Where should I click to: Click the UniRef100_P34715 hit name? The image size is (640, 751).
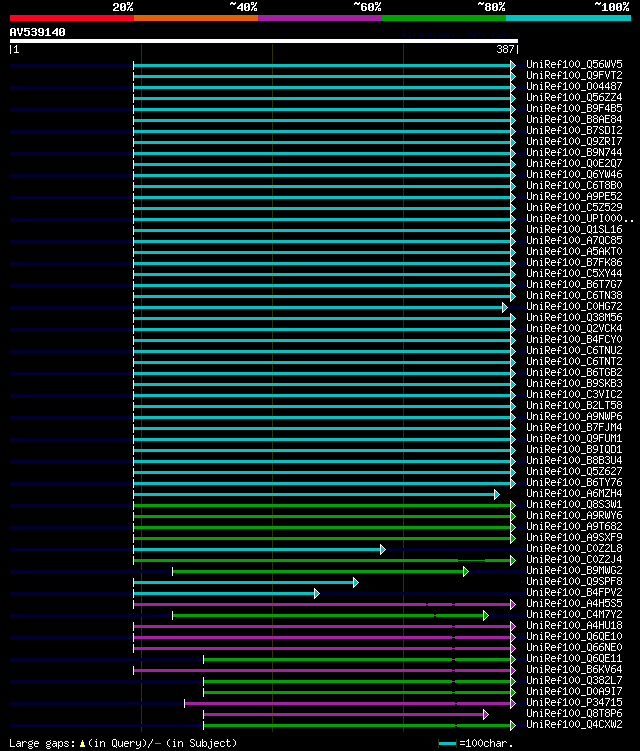tap(574, 703)
